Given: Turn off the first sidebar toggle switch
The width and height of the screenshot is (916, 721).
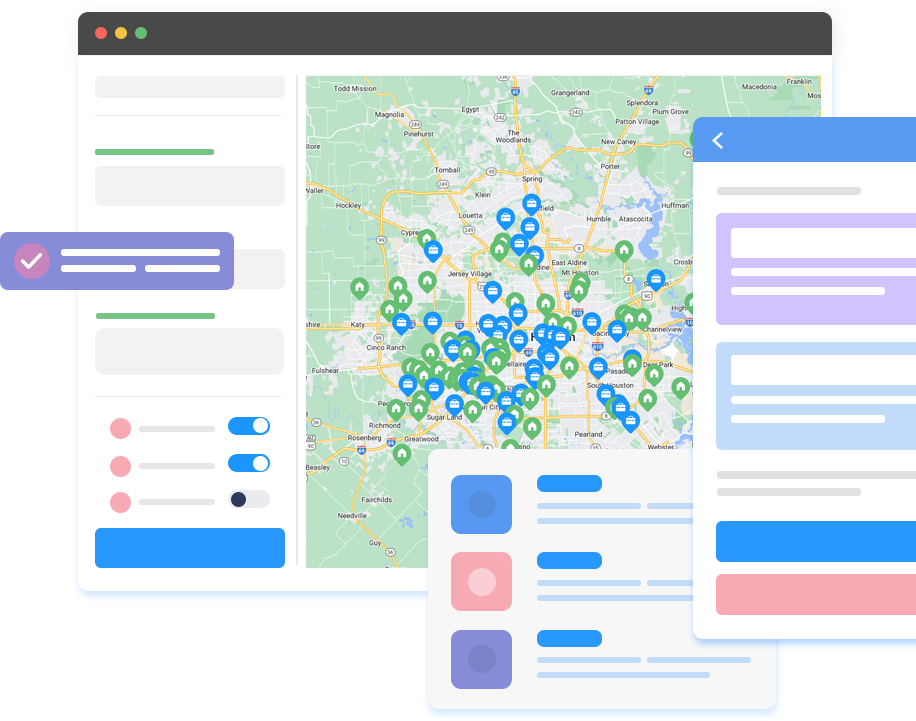Looking at the screenshot, I should coord(249,426).
